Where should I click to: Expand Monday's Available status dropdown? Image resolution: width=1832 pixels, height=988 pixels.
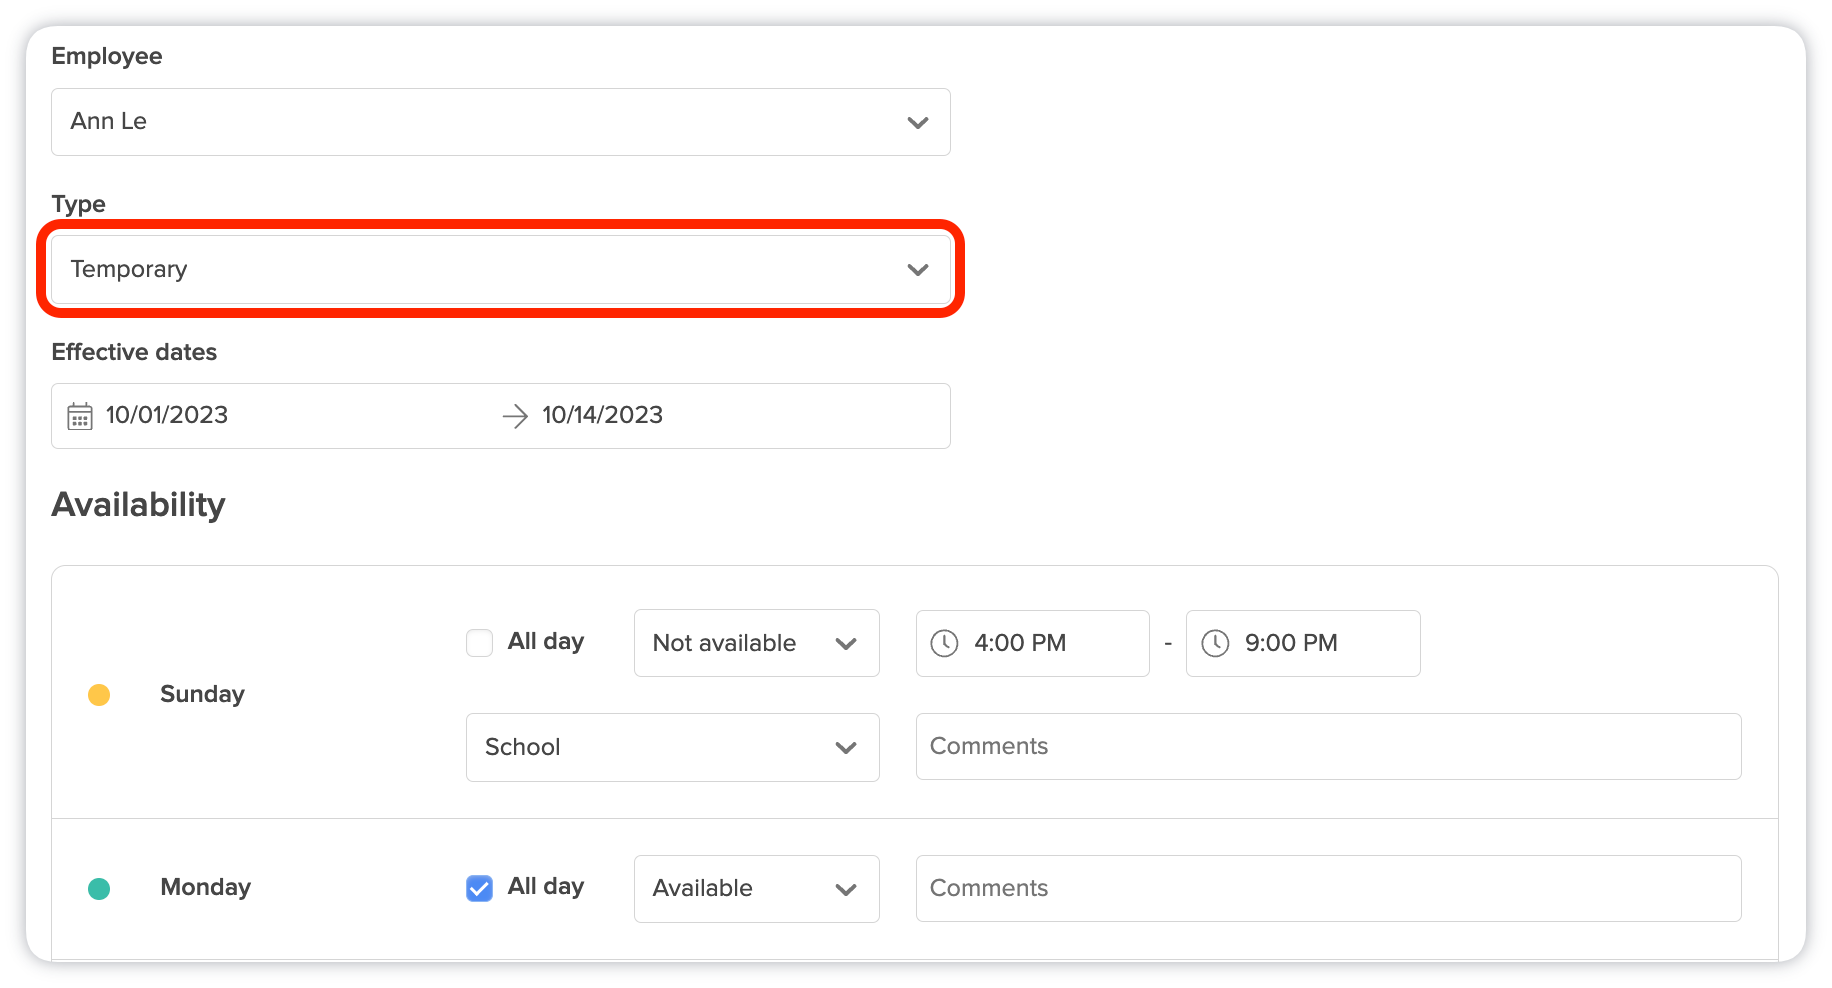pyautogui.click(x=756, y=888)
